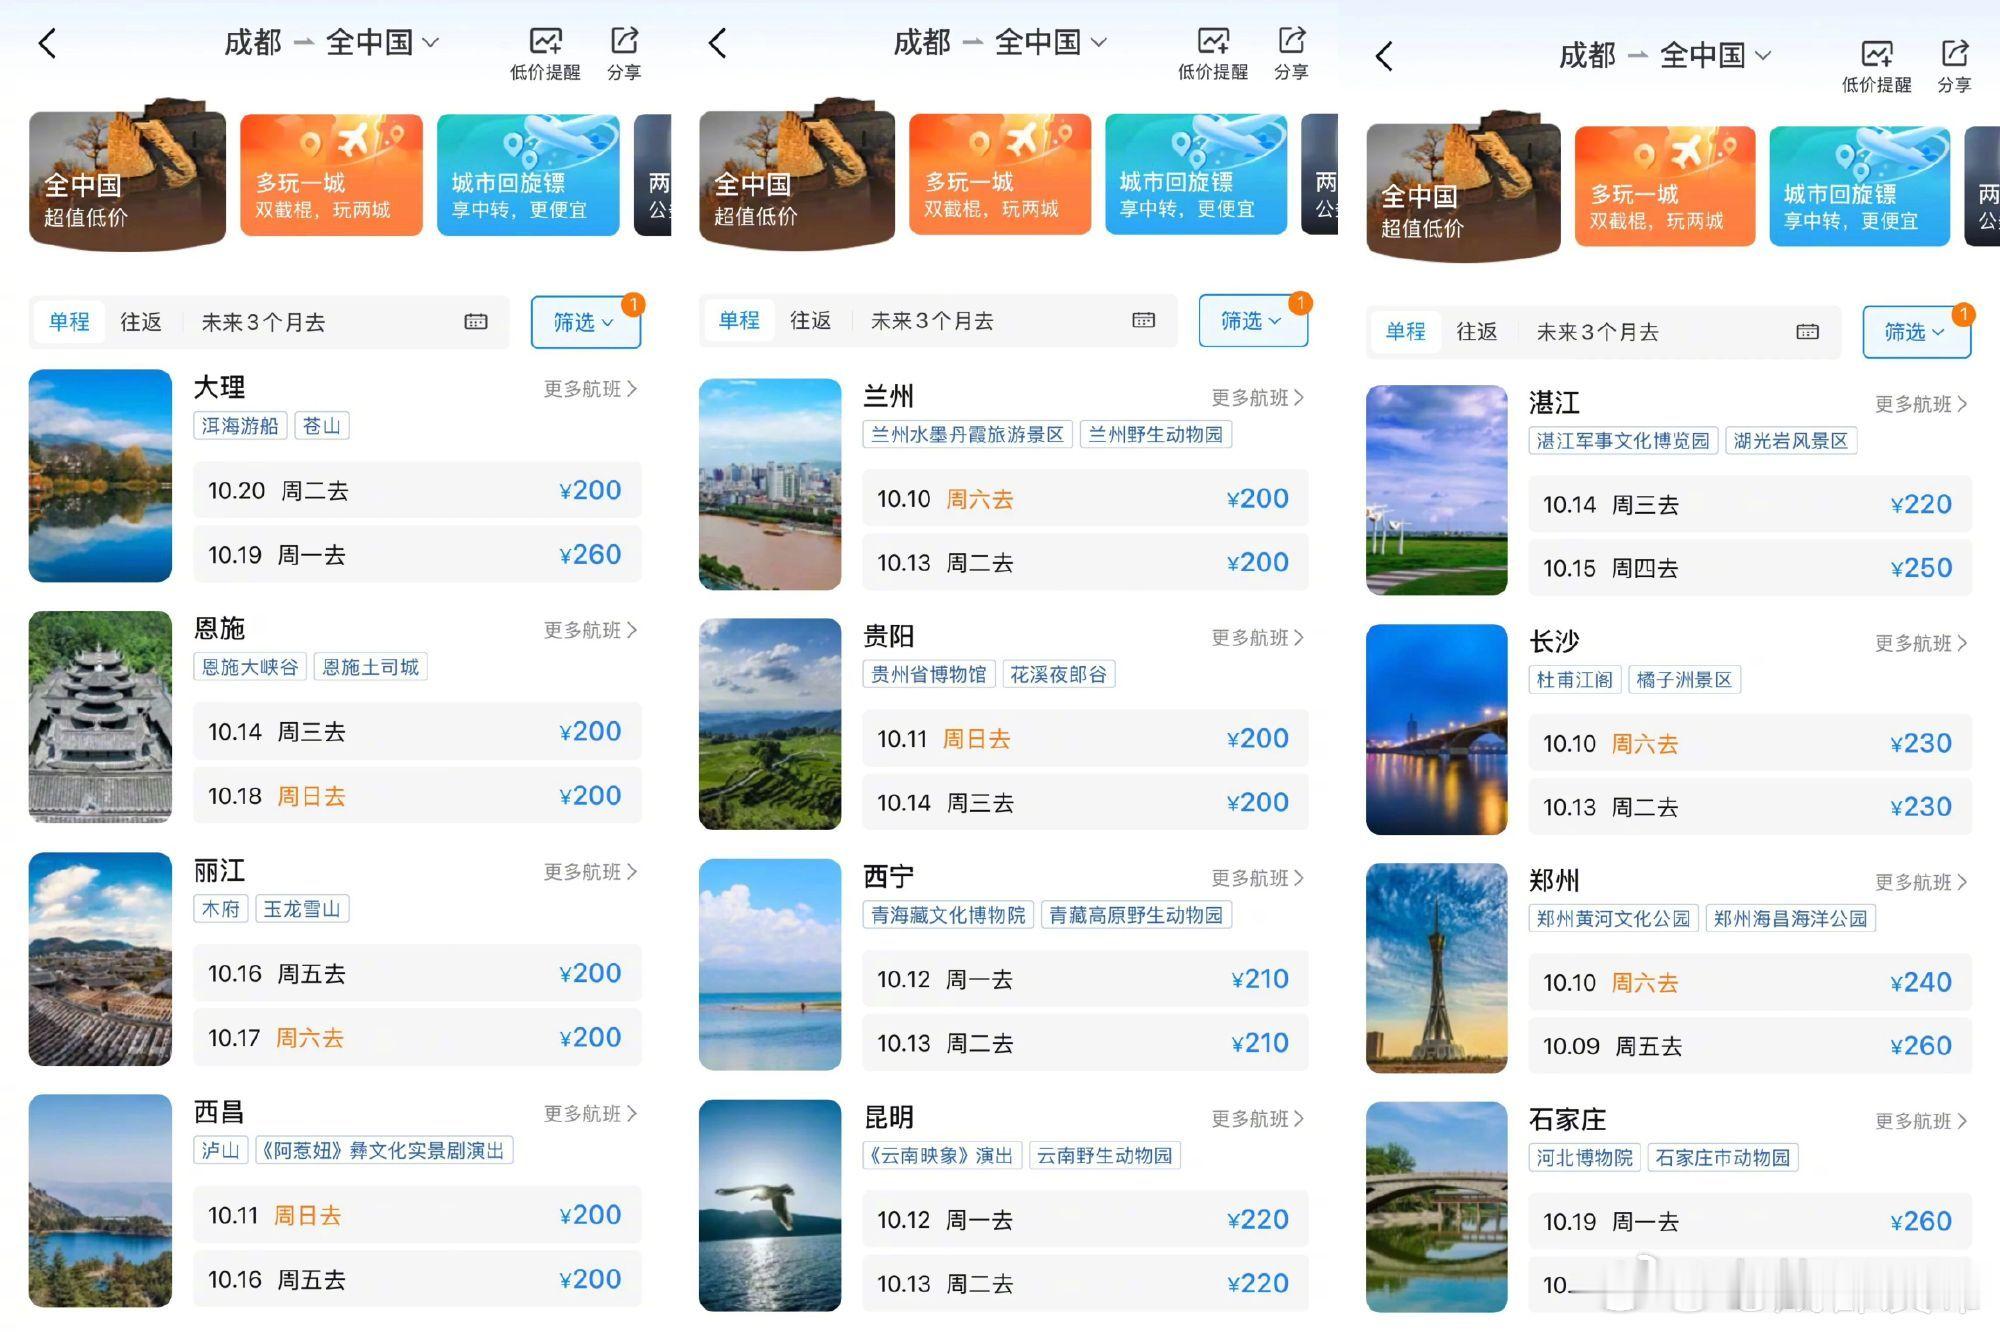
Task: Select 大理 flight 10.19 周一去 ¥260
Action: (x=417, y=555)
